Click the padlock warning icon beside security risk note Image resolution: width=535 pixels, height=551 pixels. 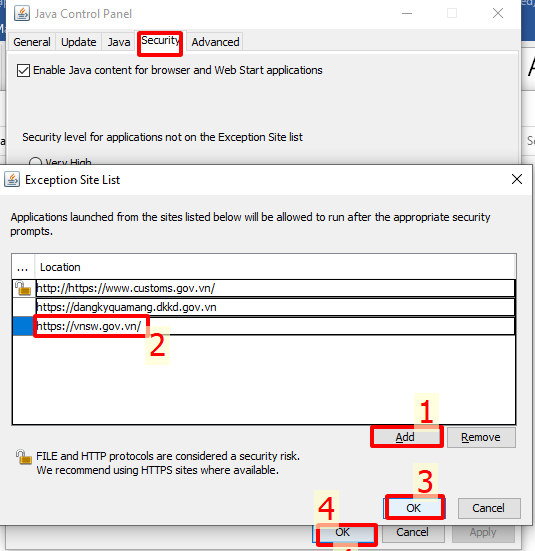[x=24, y=457]
